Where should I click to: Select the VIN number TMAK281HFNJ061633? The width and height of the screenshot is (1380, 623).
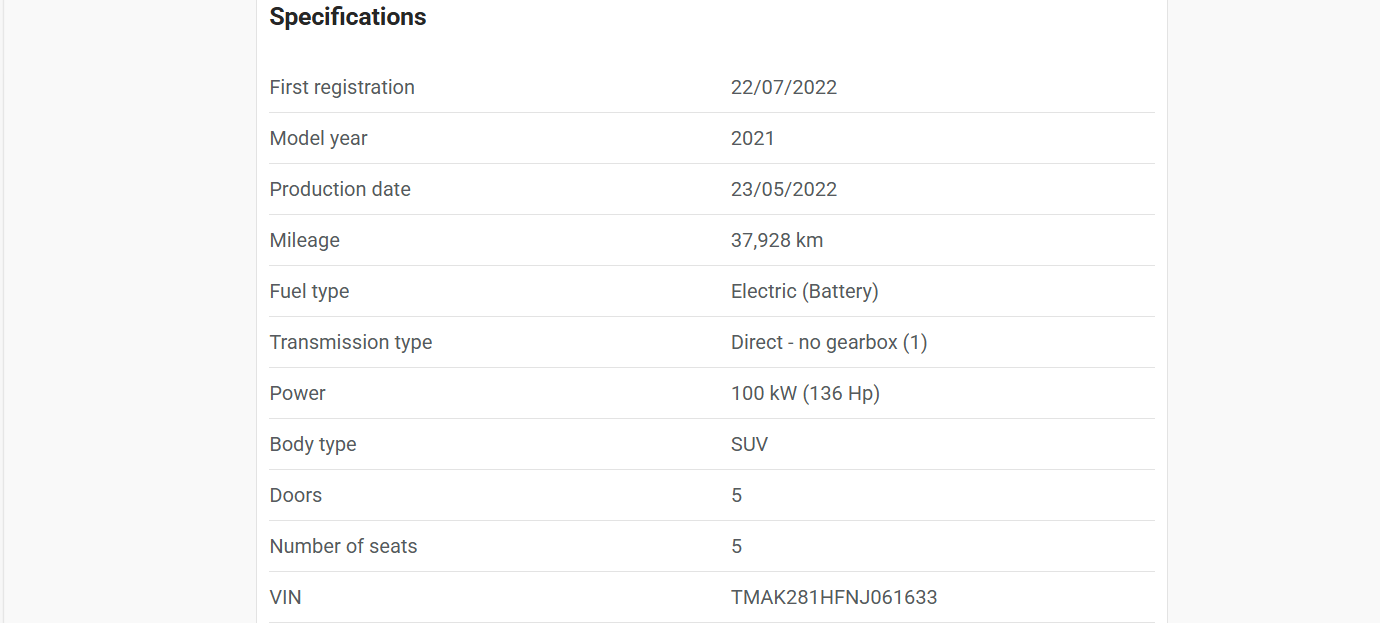834,597
